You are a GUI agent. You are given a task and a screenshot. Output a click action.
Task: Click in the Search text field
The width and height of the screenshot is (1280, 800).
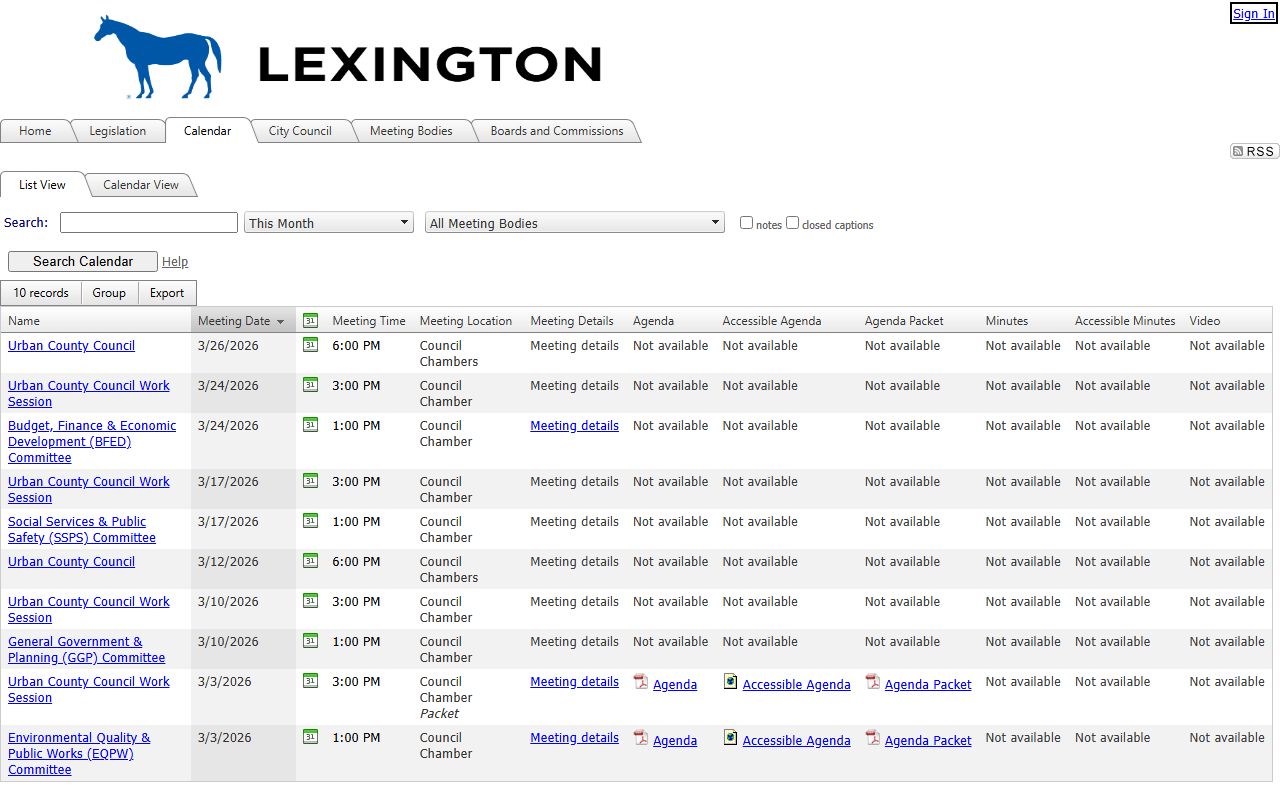point(149,223)
